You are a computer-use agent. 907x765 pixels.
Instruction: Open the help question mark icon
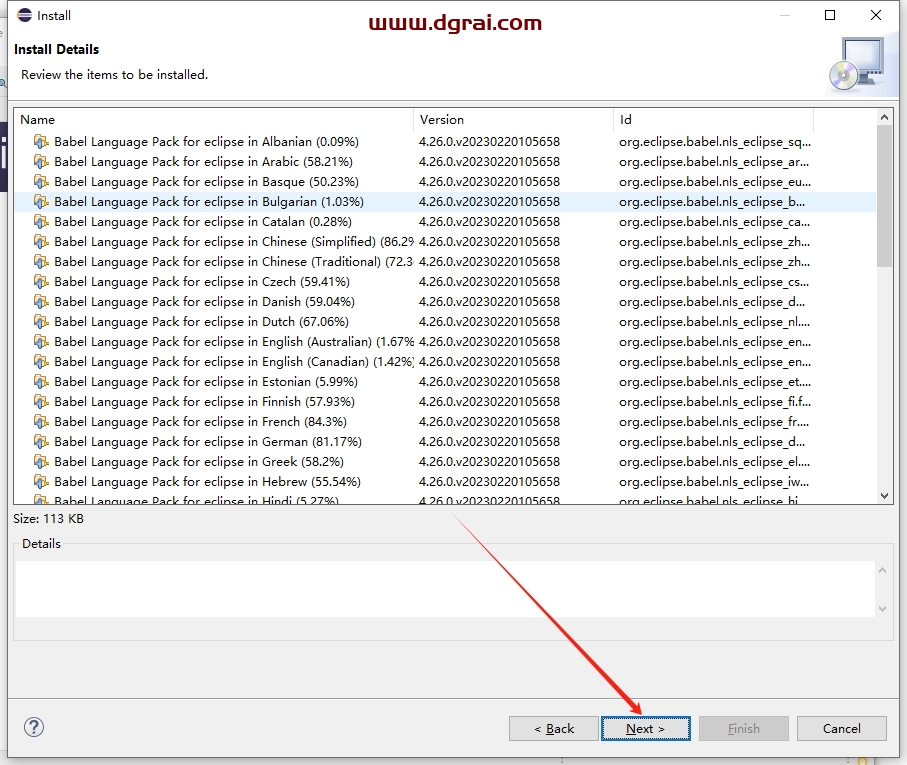tap(34, 727)
